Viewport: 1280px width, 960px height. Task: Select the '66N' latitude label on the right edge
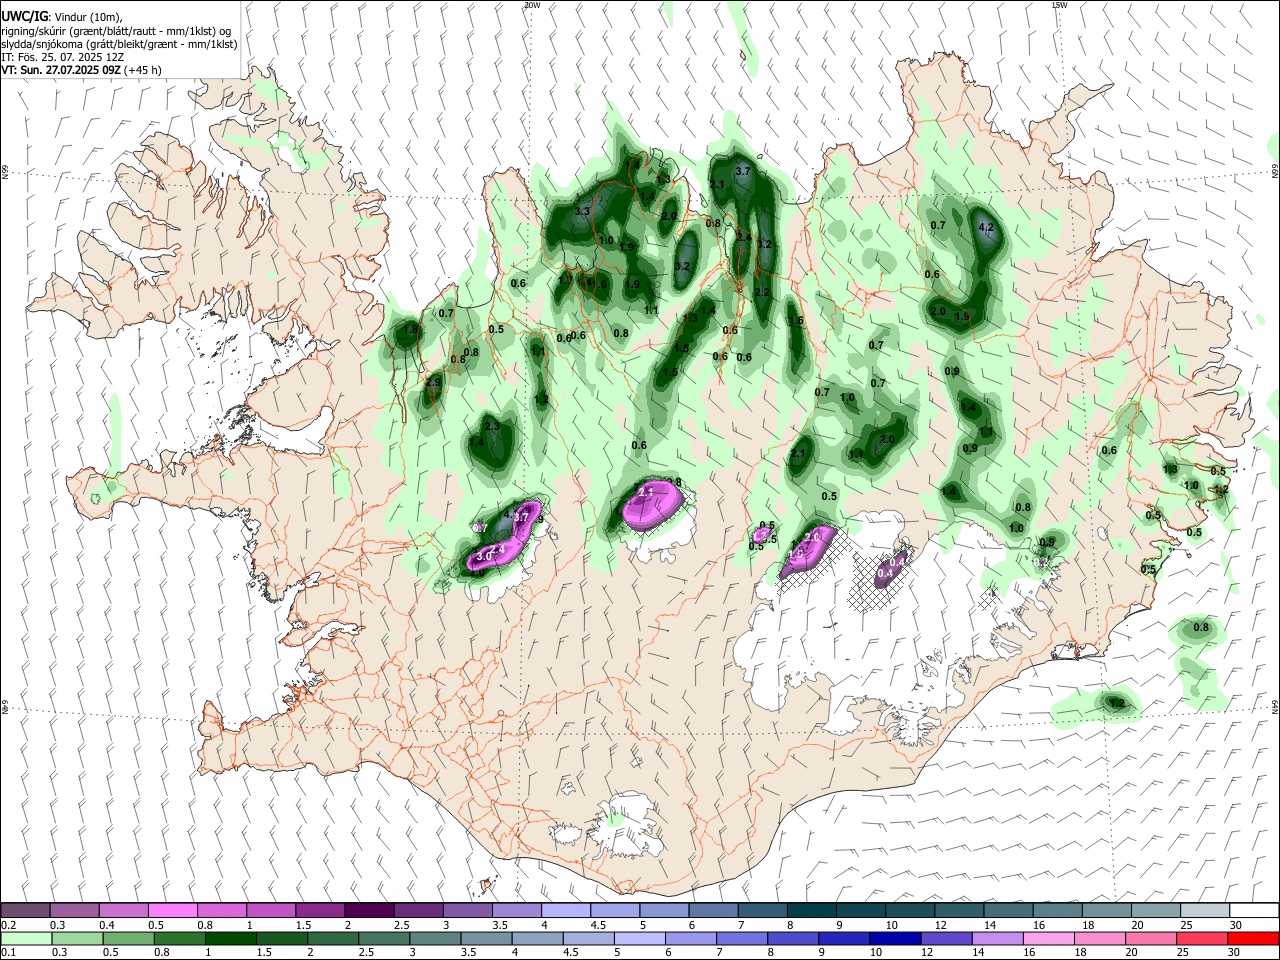(x=1275, y=173)
